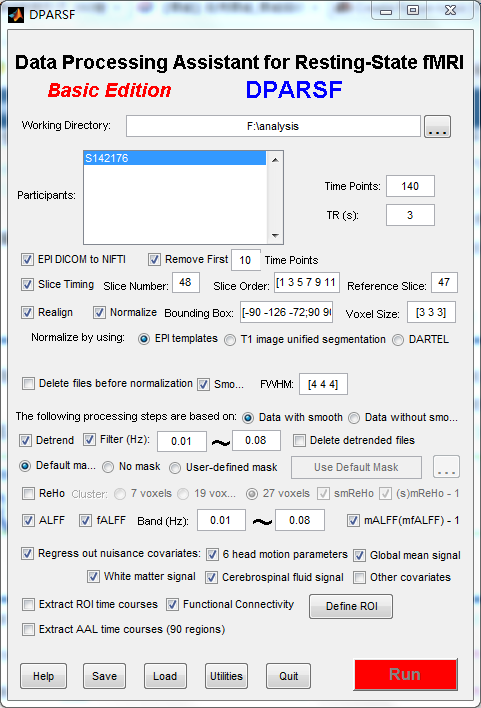
Task: Select the No mask radio button
Action: pyautogui.click(x=108, y=467)
